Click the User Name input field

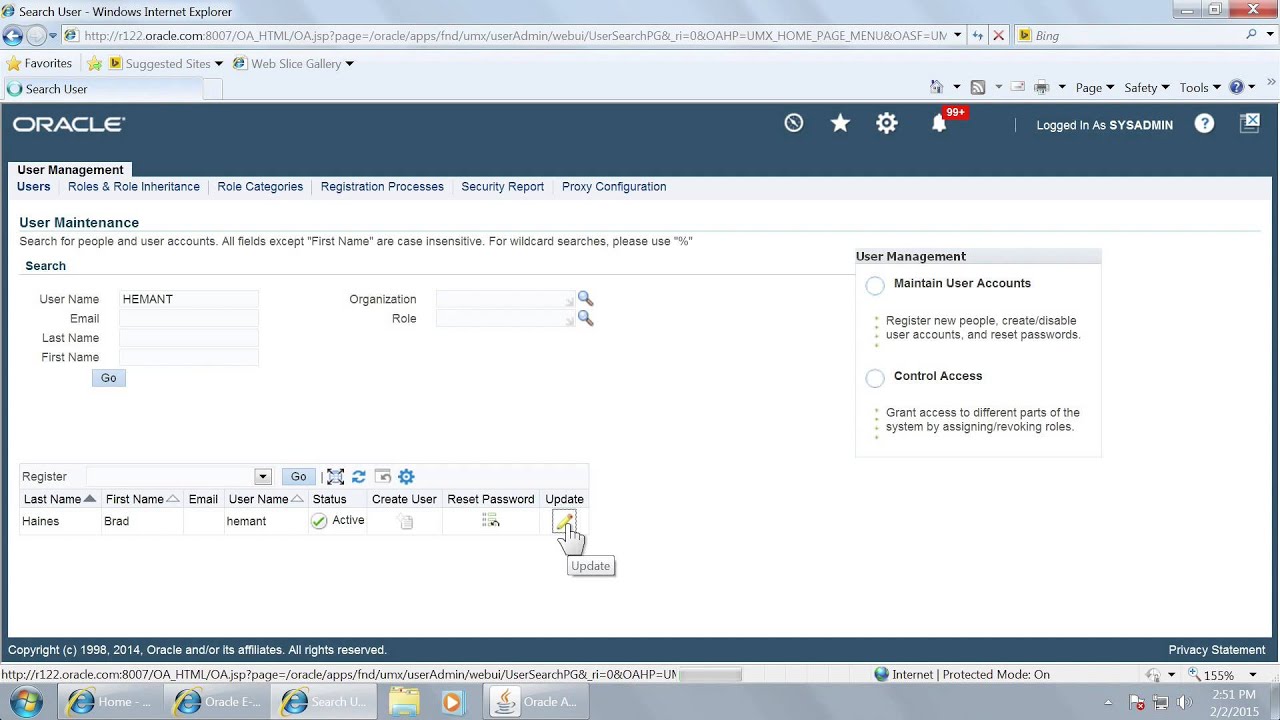click(x=188, y=299)
